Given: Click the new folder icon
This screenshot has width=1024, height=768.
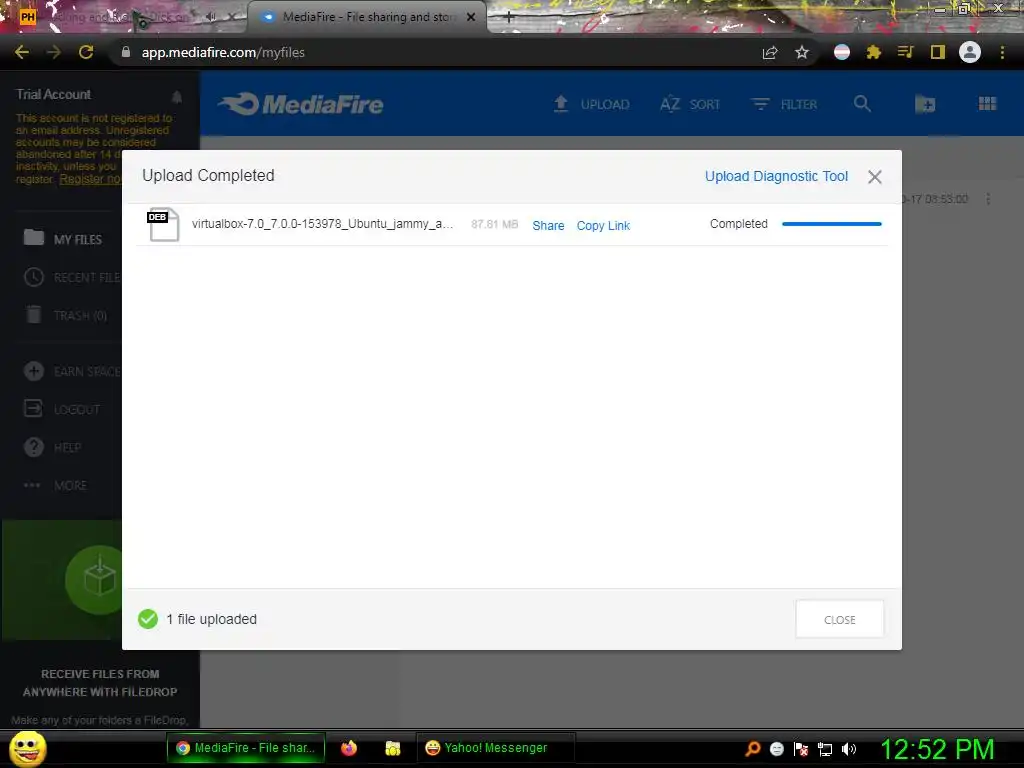Looking at the screenshot, I should tap(925, 104).
